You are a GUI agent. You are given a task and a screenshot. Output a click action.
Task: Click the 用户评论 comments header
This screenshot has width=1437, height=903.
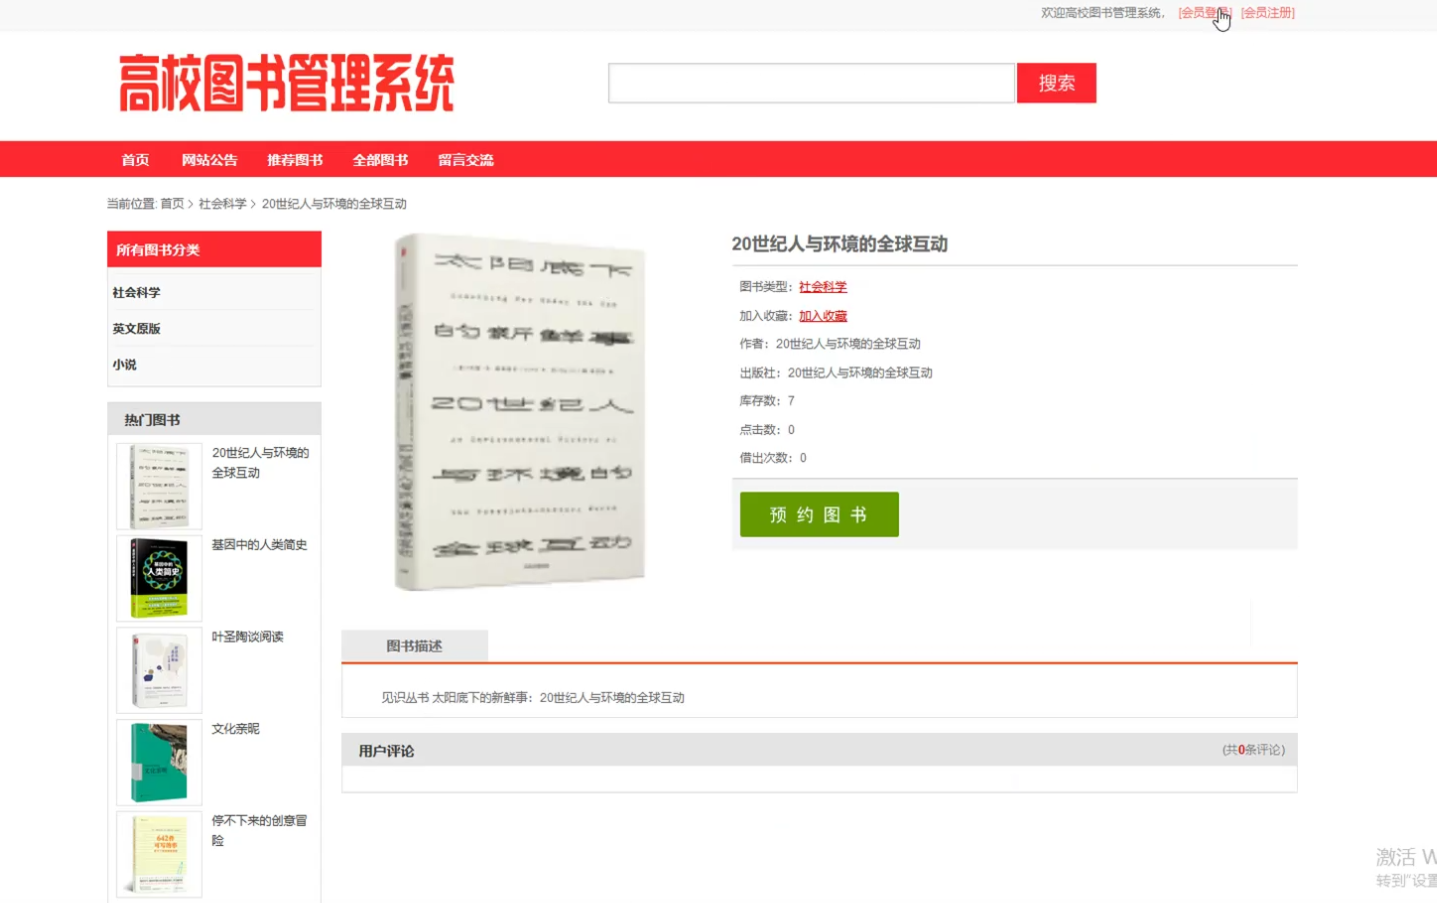click(386, 751)
